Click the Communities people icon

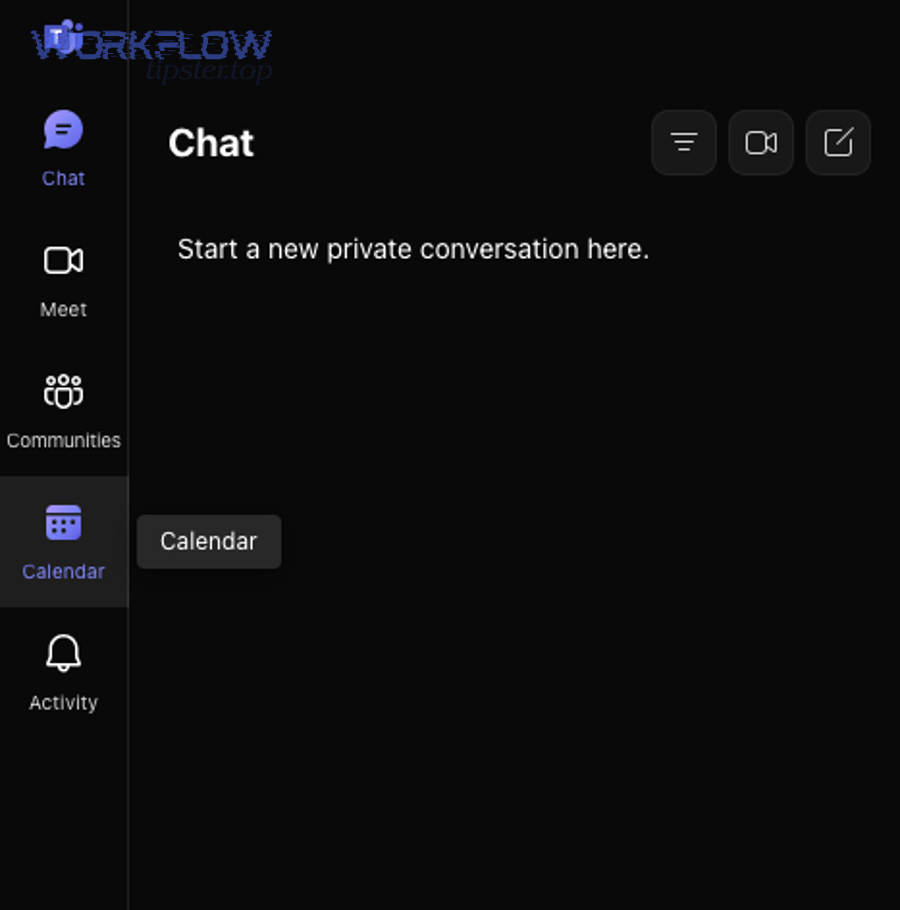coord(63,391)
